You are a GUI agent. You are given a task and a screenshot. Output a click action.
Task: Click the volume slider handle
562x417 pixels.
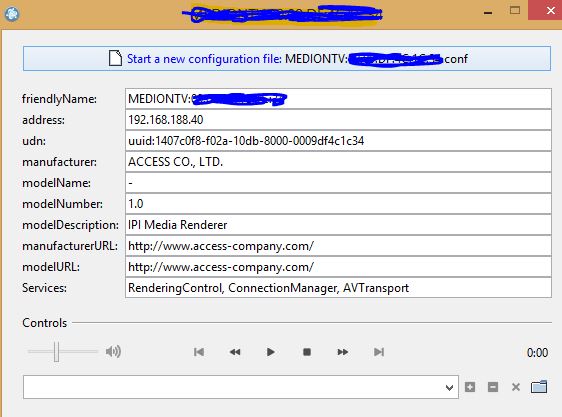(56, 352)
